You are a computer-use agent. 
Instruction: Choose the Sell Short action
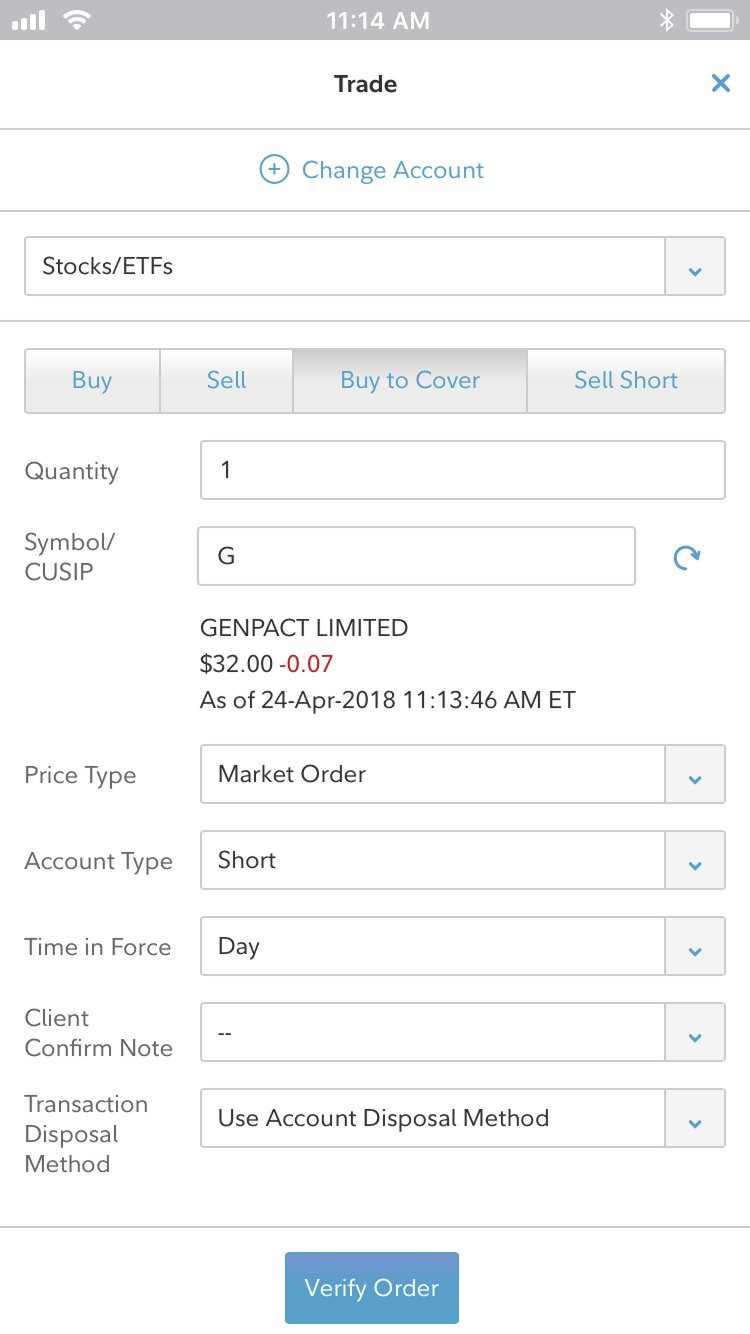point(626,380)
